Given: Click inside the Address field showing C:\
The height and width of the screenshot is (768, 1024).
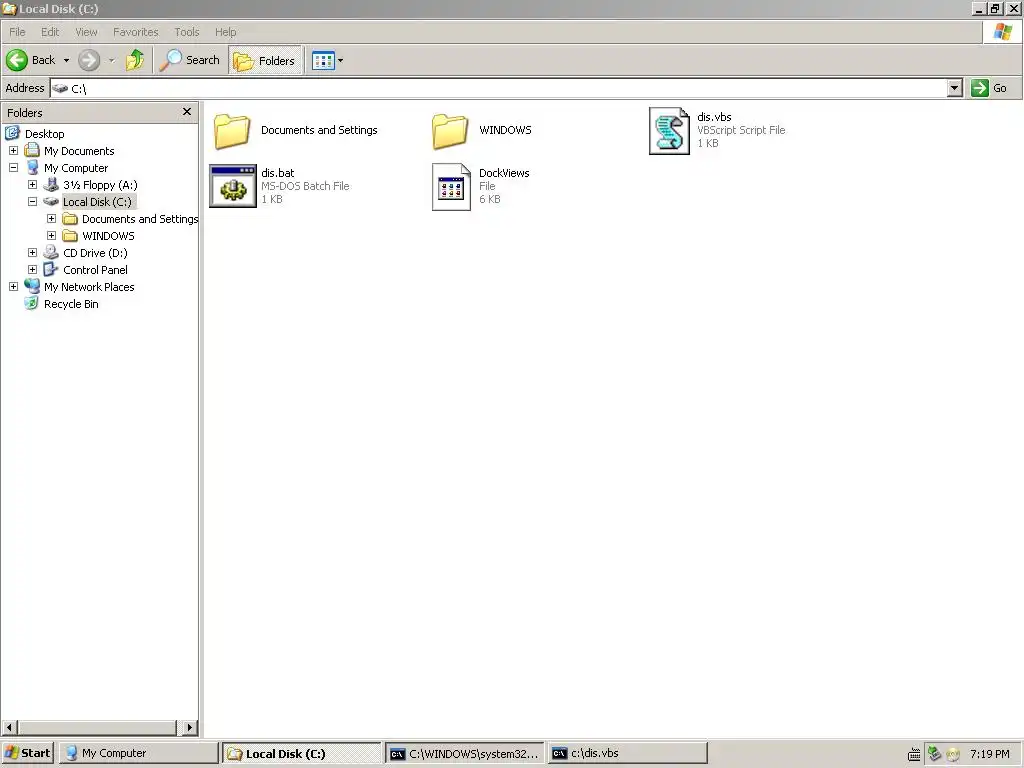Looking at the screenshot, I should click(x=498, y=88).
